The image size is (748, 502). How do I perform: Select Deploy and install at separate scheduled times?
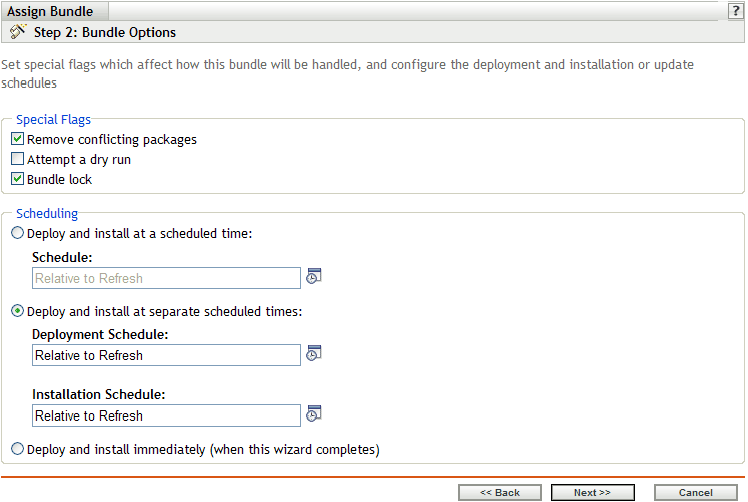[x=17, y=311]
